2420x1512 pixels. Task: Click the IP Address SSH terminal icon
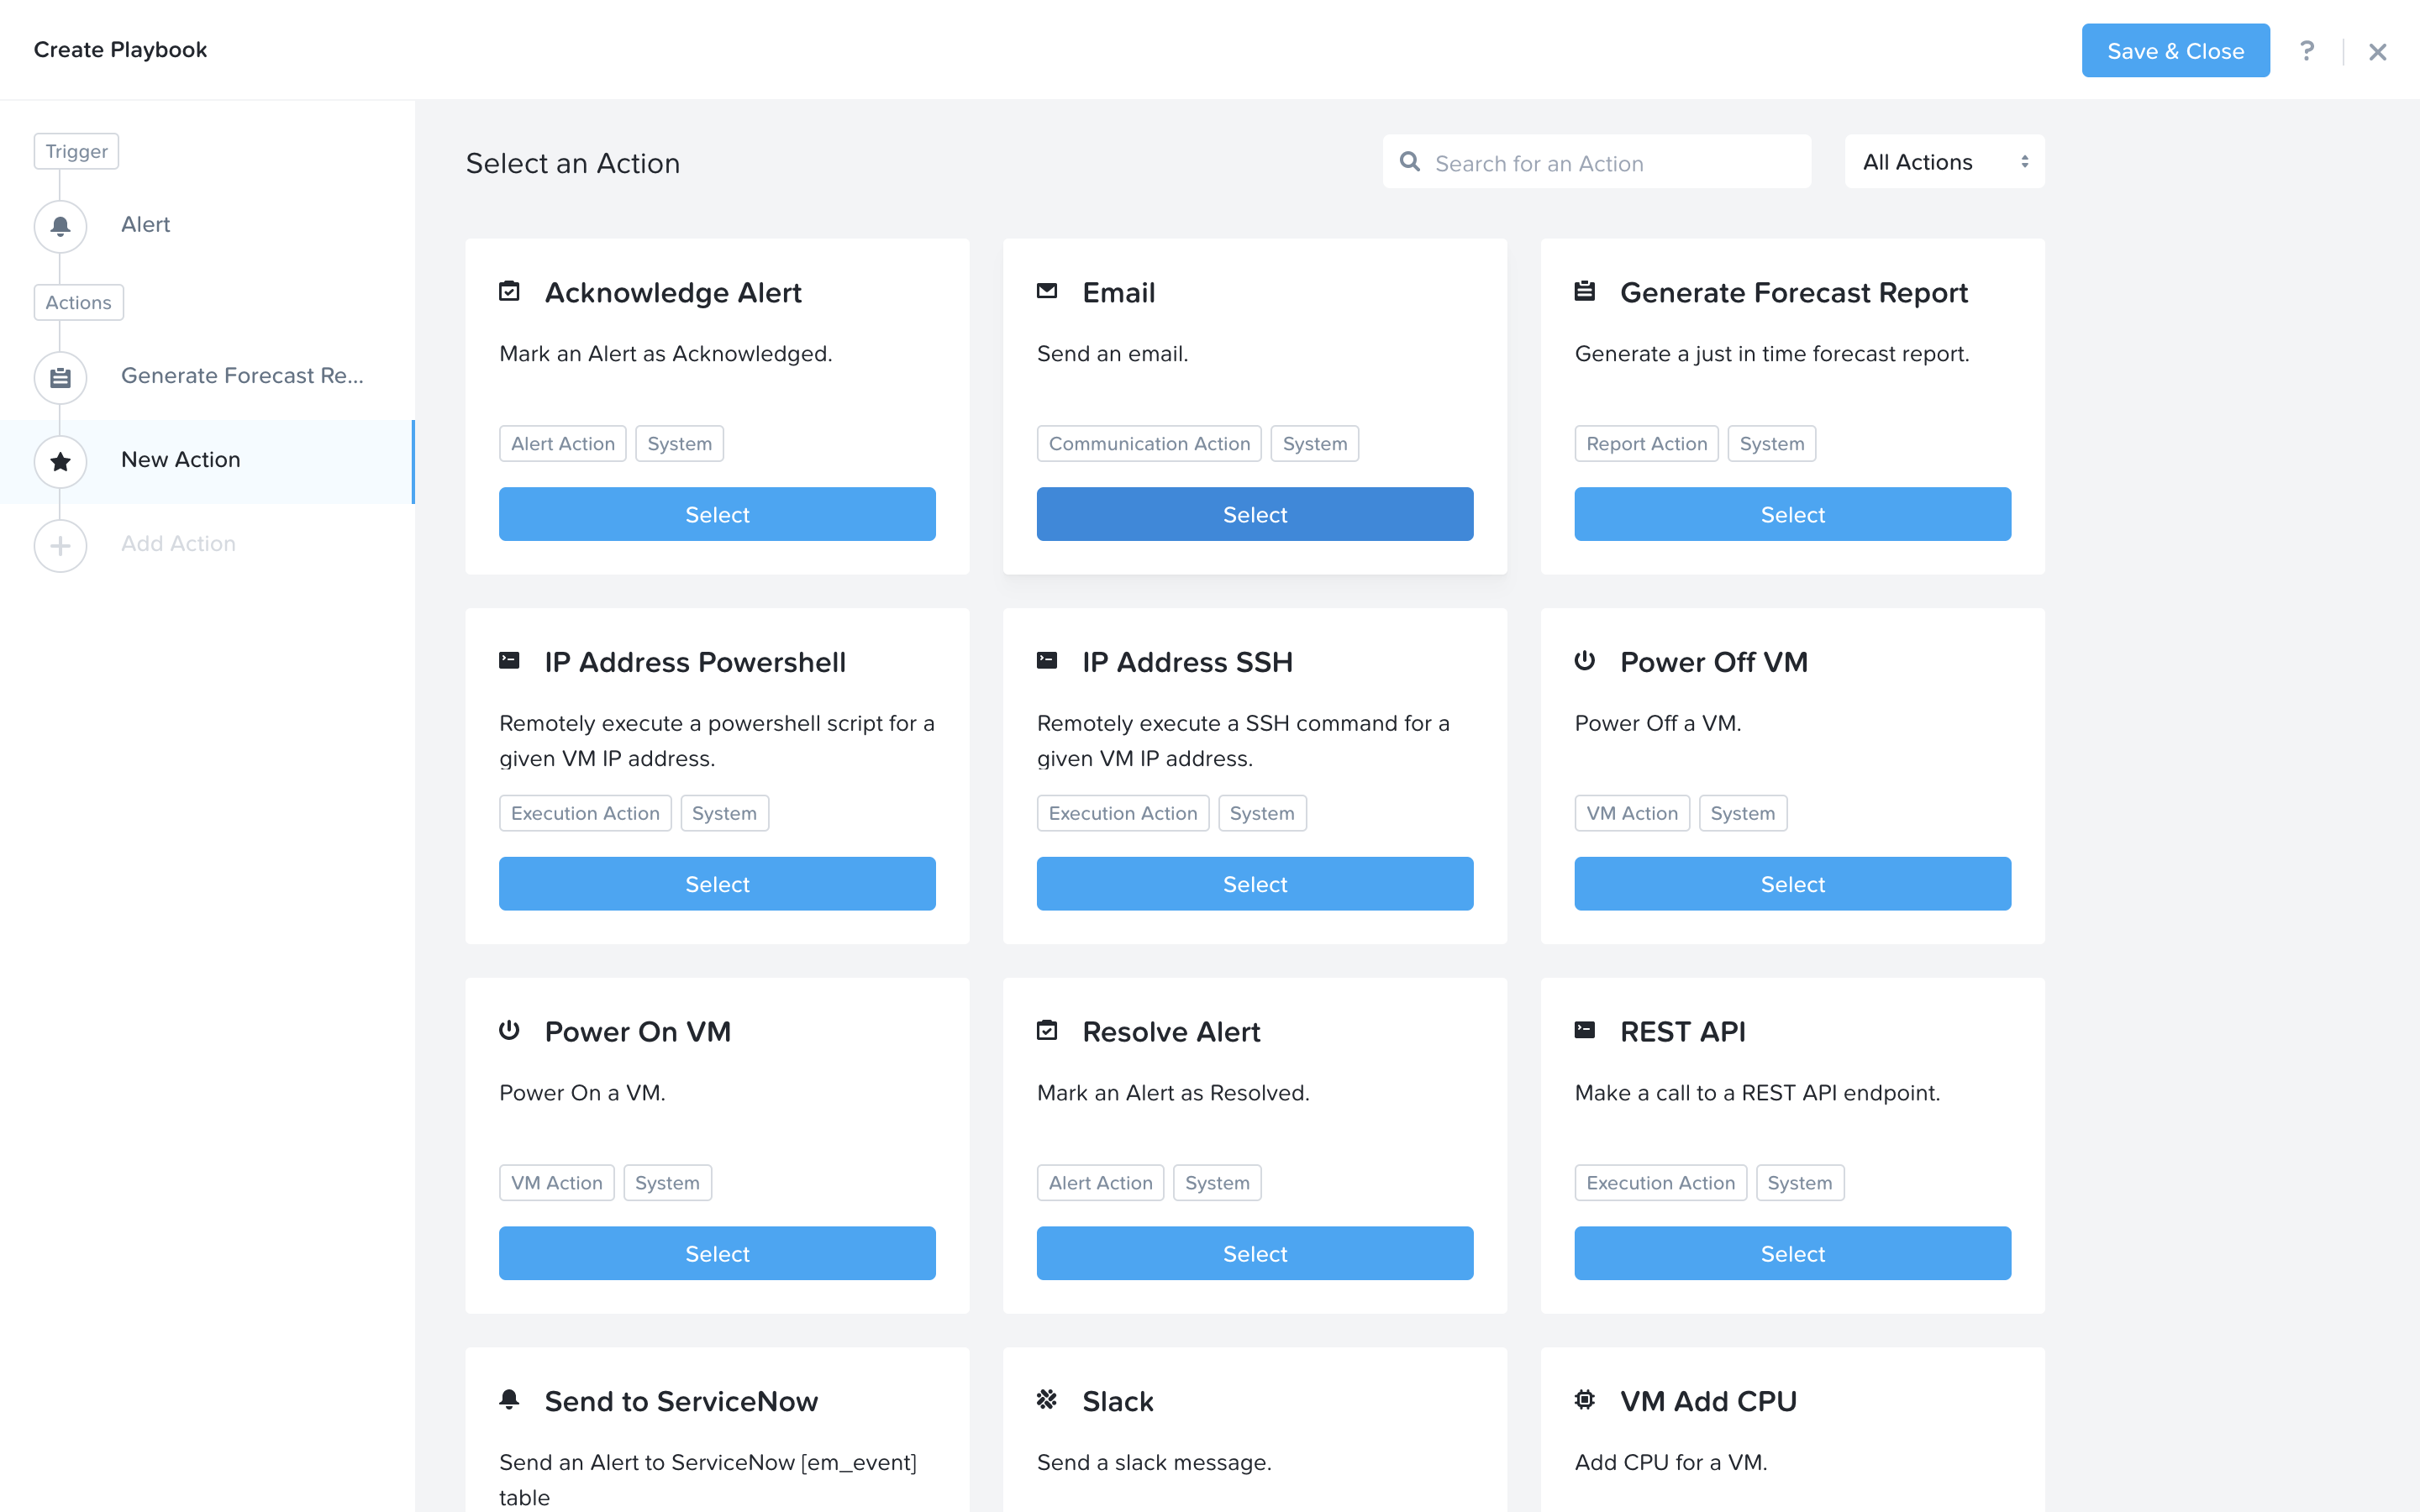pos(1047,660)
